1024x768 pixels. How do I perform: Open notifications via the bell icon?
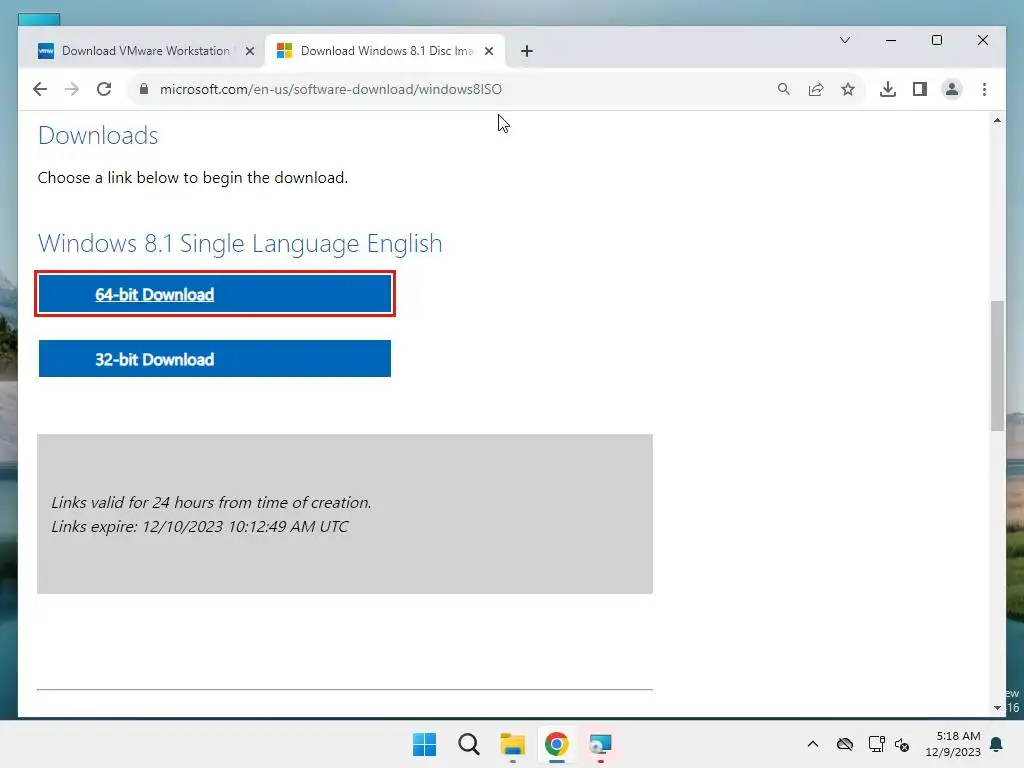(x=997, y=744)
